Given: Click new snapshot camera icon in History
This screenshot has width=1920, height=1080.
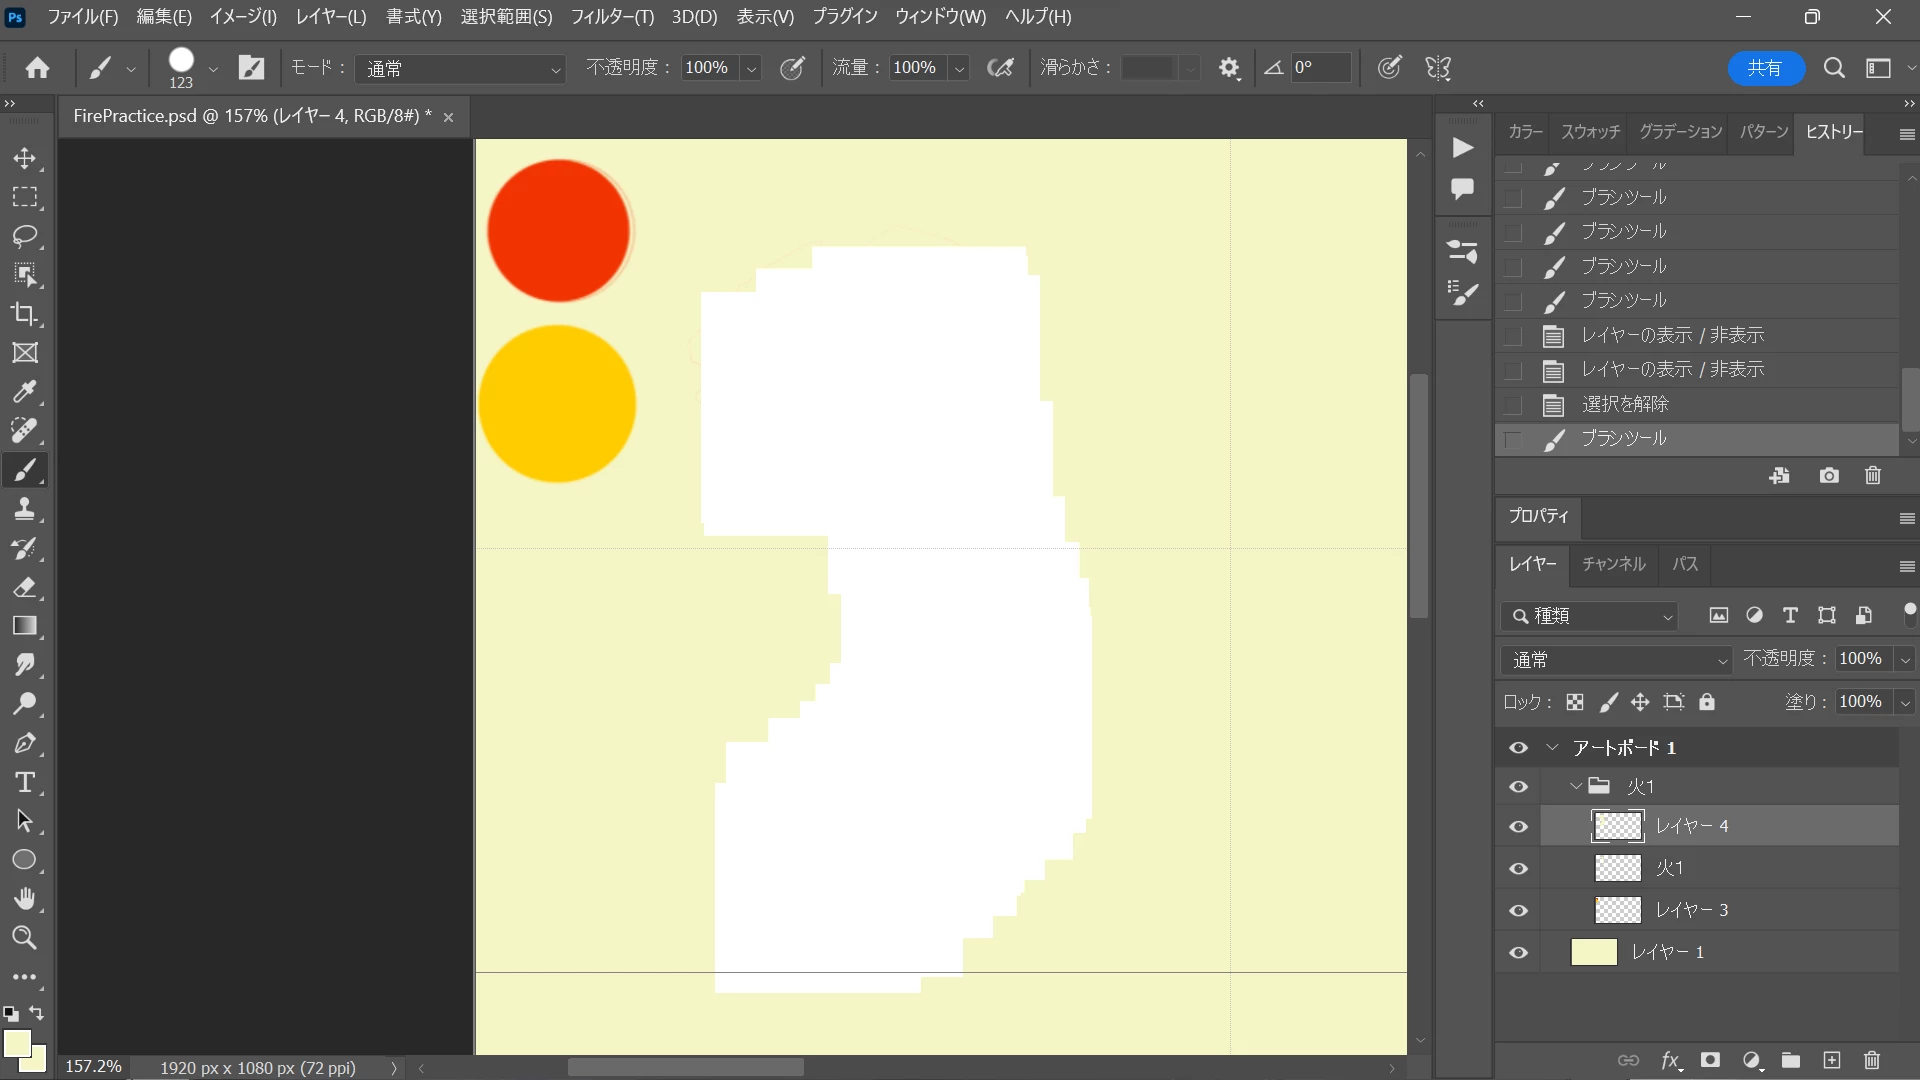Looking at the screenshot, I should pos(1829,476).
